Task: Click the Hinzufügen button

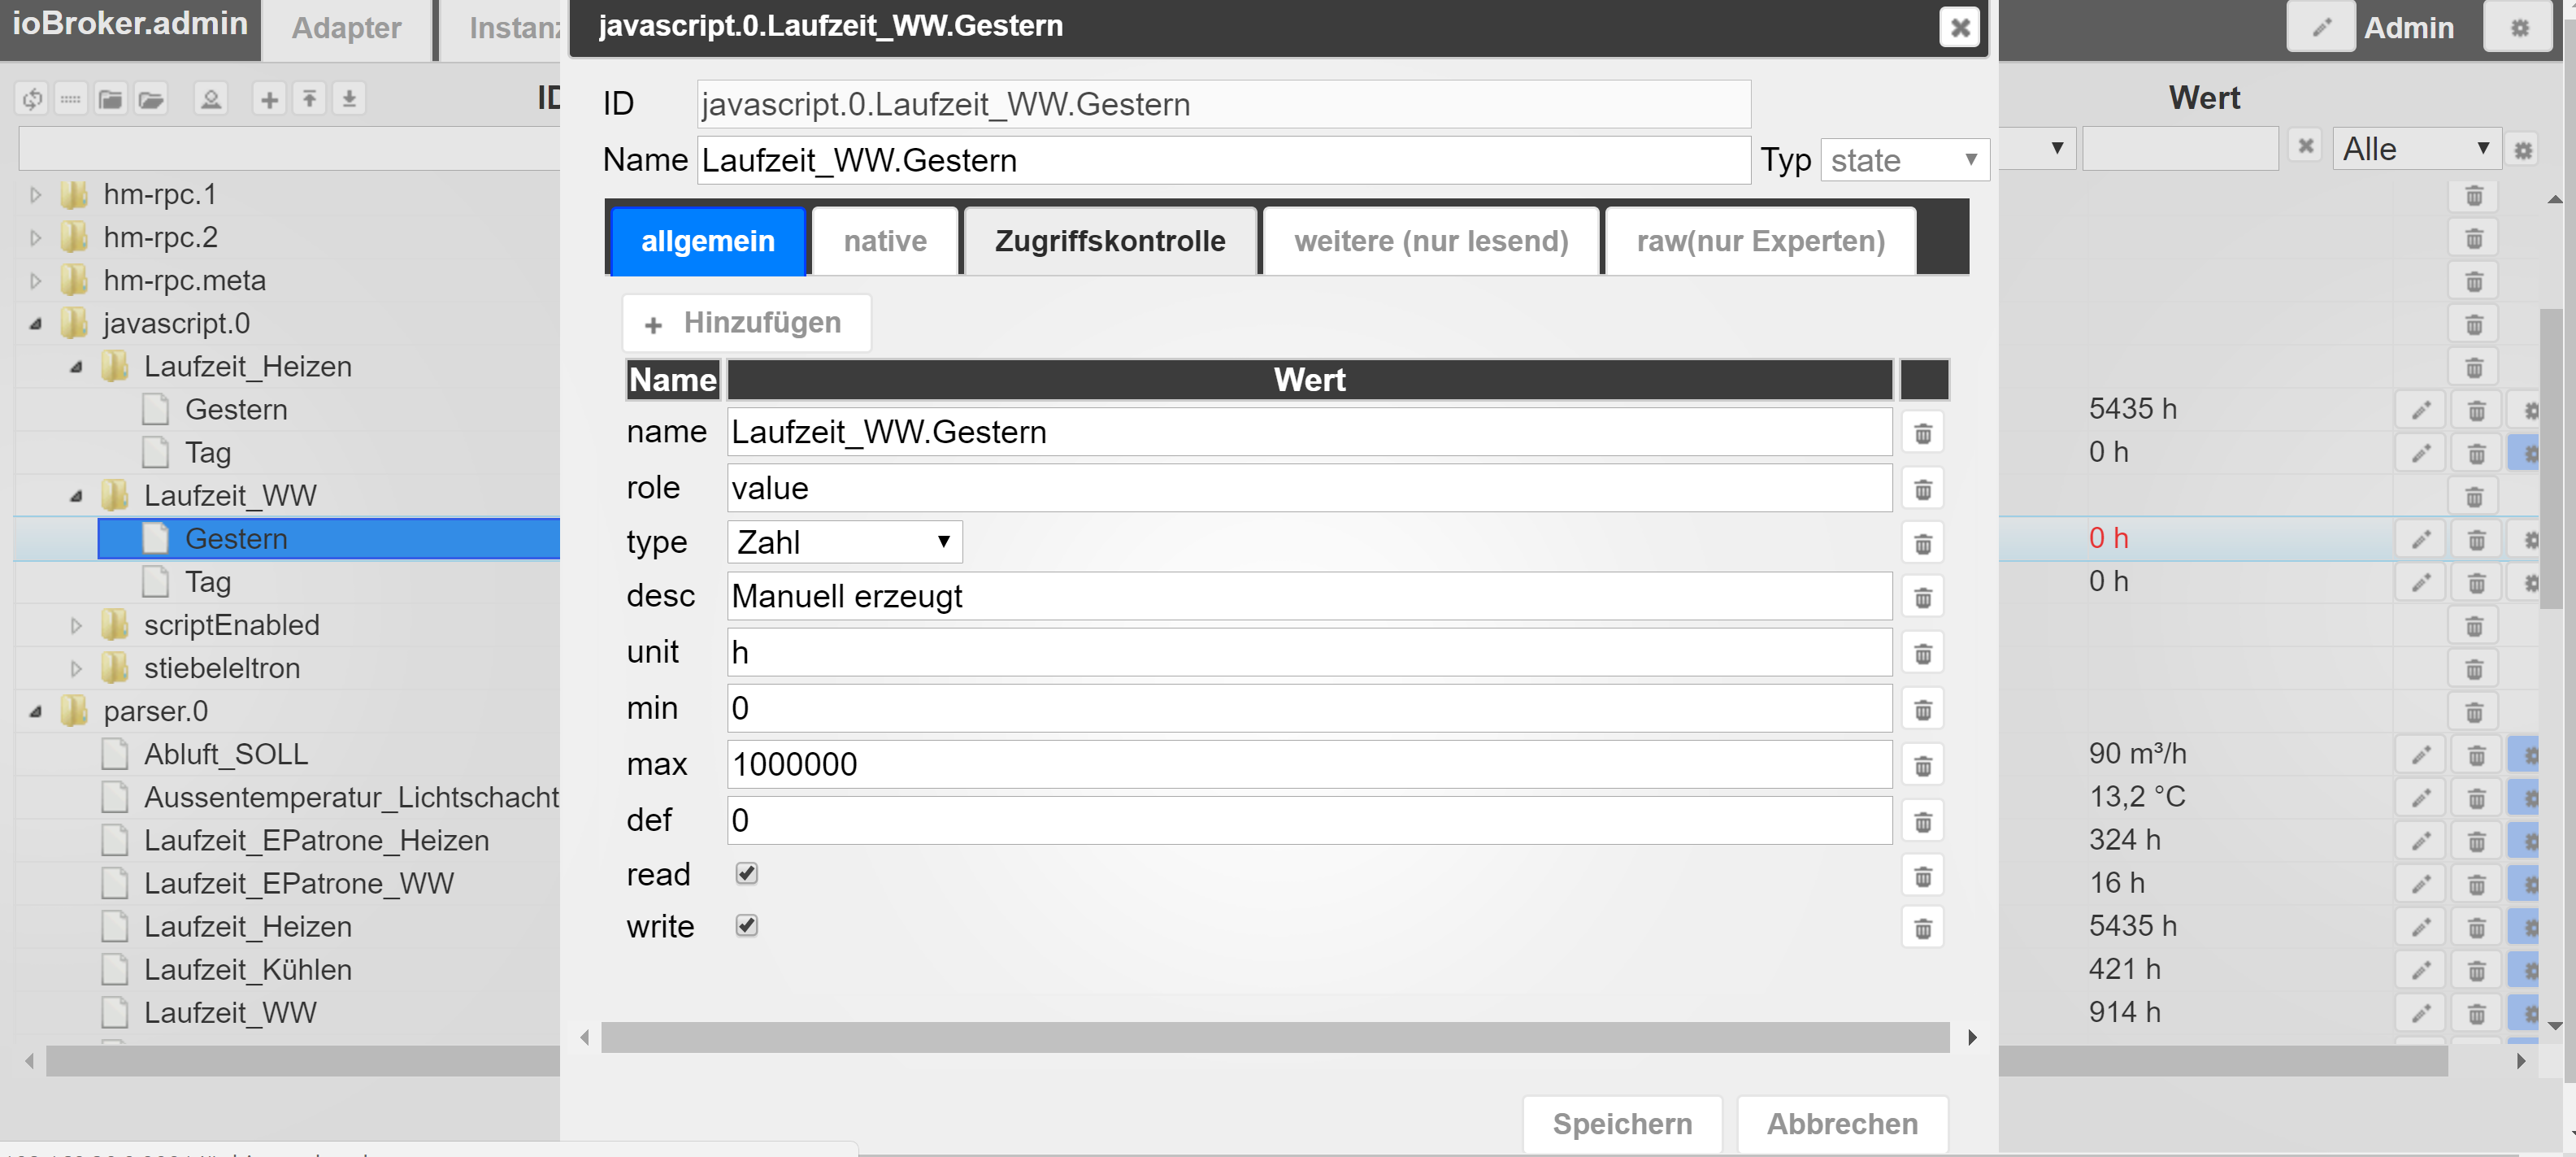Action: tap(746, 323)
